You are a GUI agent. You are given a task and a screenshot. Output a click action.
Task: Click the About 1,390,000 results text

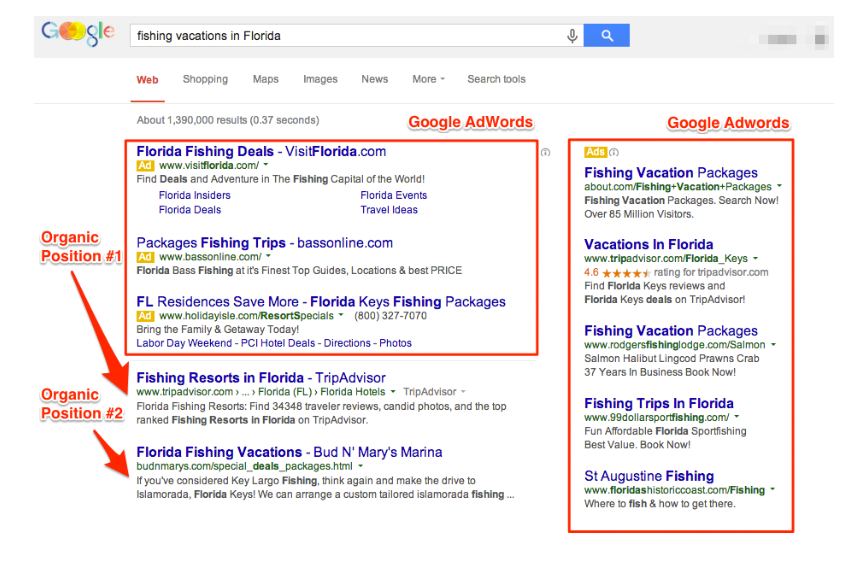[x=228, y=120]
